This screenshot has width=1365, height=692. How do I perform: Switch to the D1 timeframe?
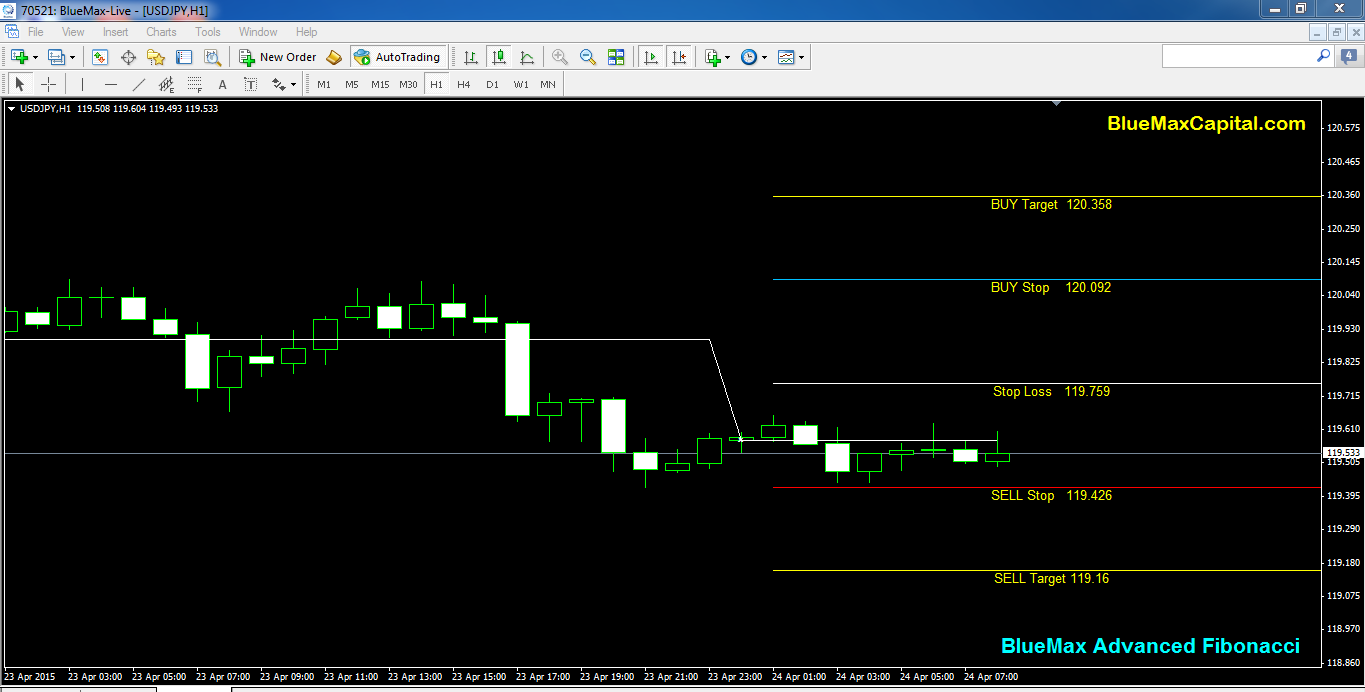tap(492, 84)
